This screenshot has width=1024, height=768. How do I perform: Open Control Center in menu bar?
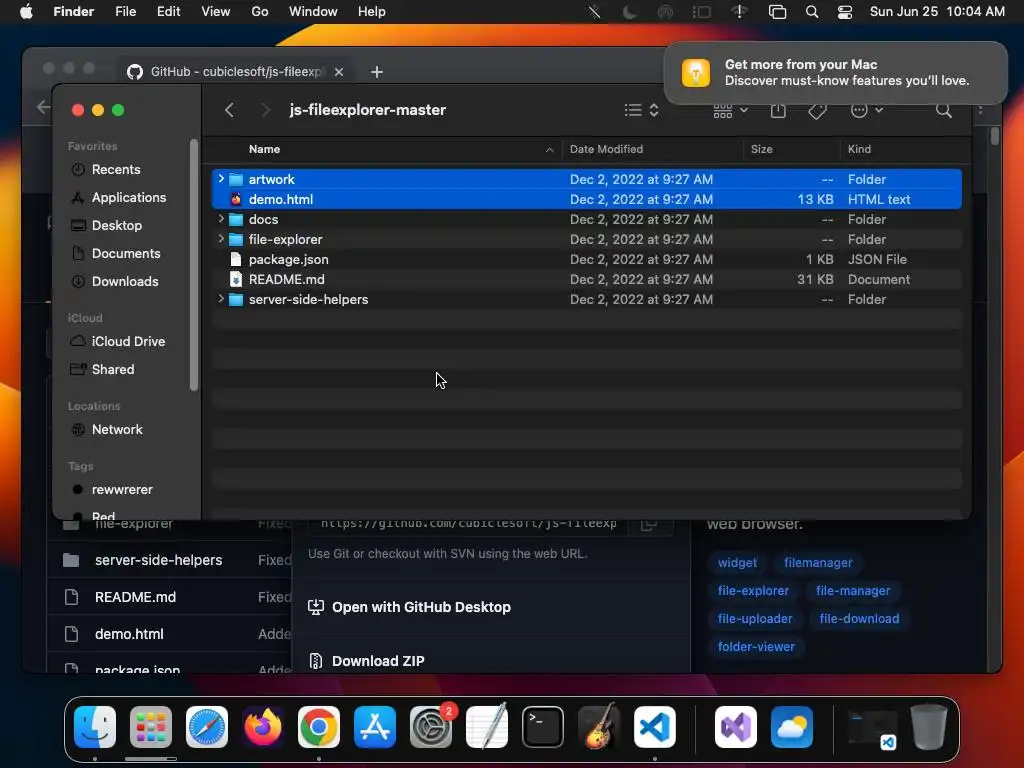coord(844,12)
